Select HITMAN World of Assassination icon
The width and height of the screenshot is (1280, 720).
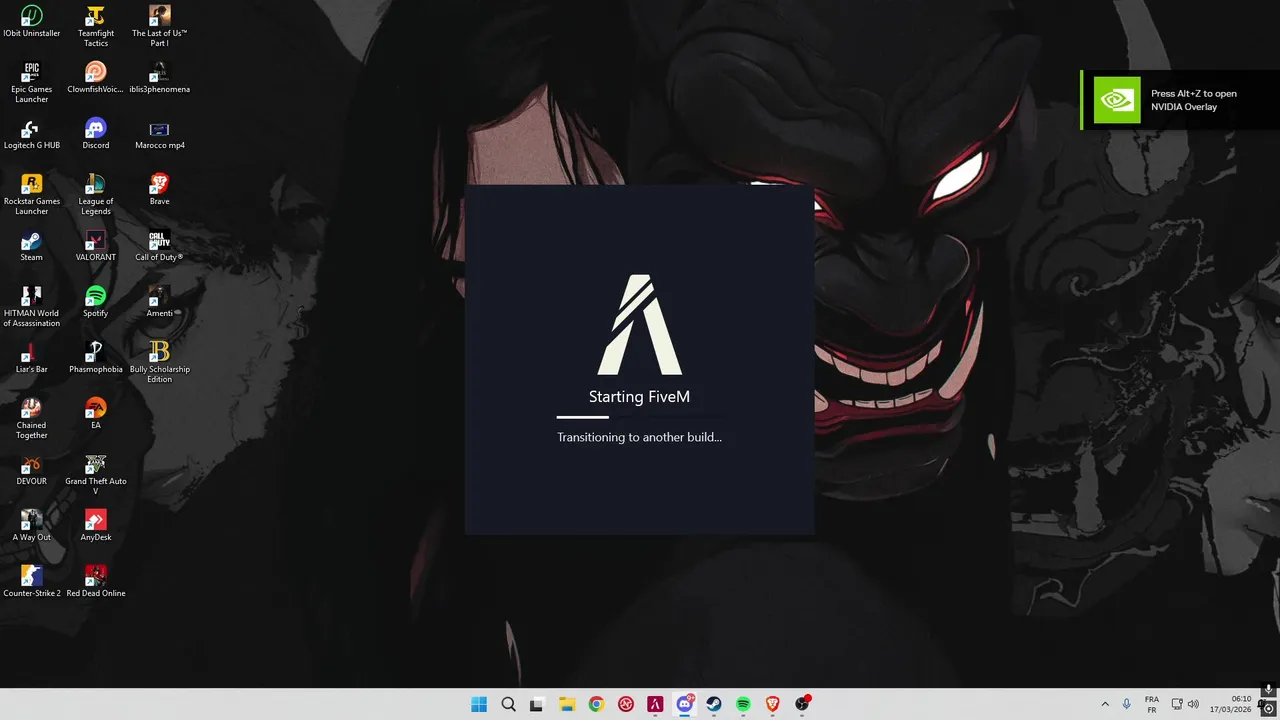coord(31,306)
